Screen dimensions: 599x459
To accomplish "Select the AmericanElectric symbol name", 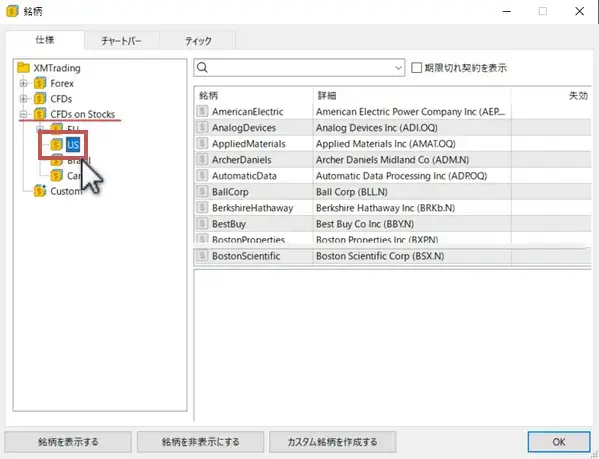I will pyautogui.click(x=248, y=112).
